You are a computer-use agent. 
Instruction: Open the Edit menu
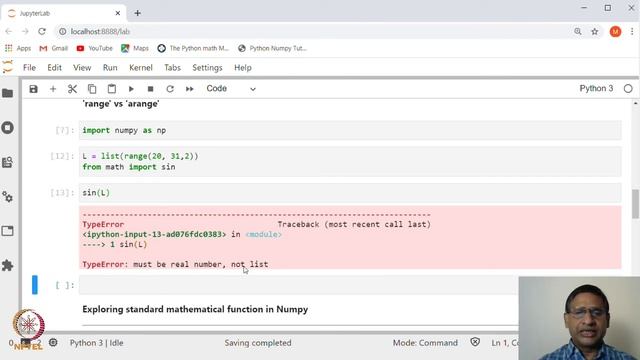click(54, 68)
